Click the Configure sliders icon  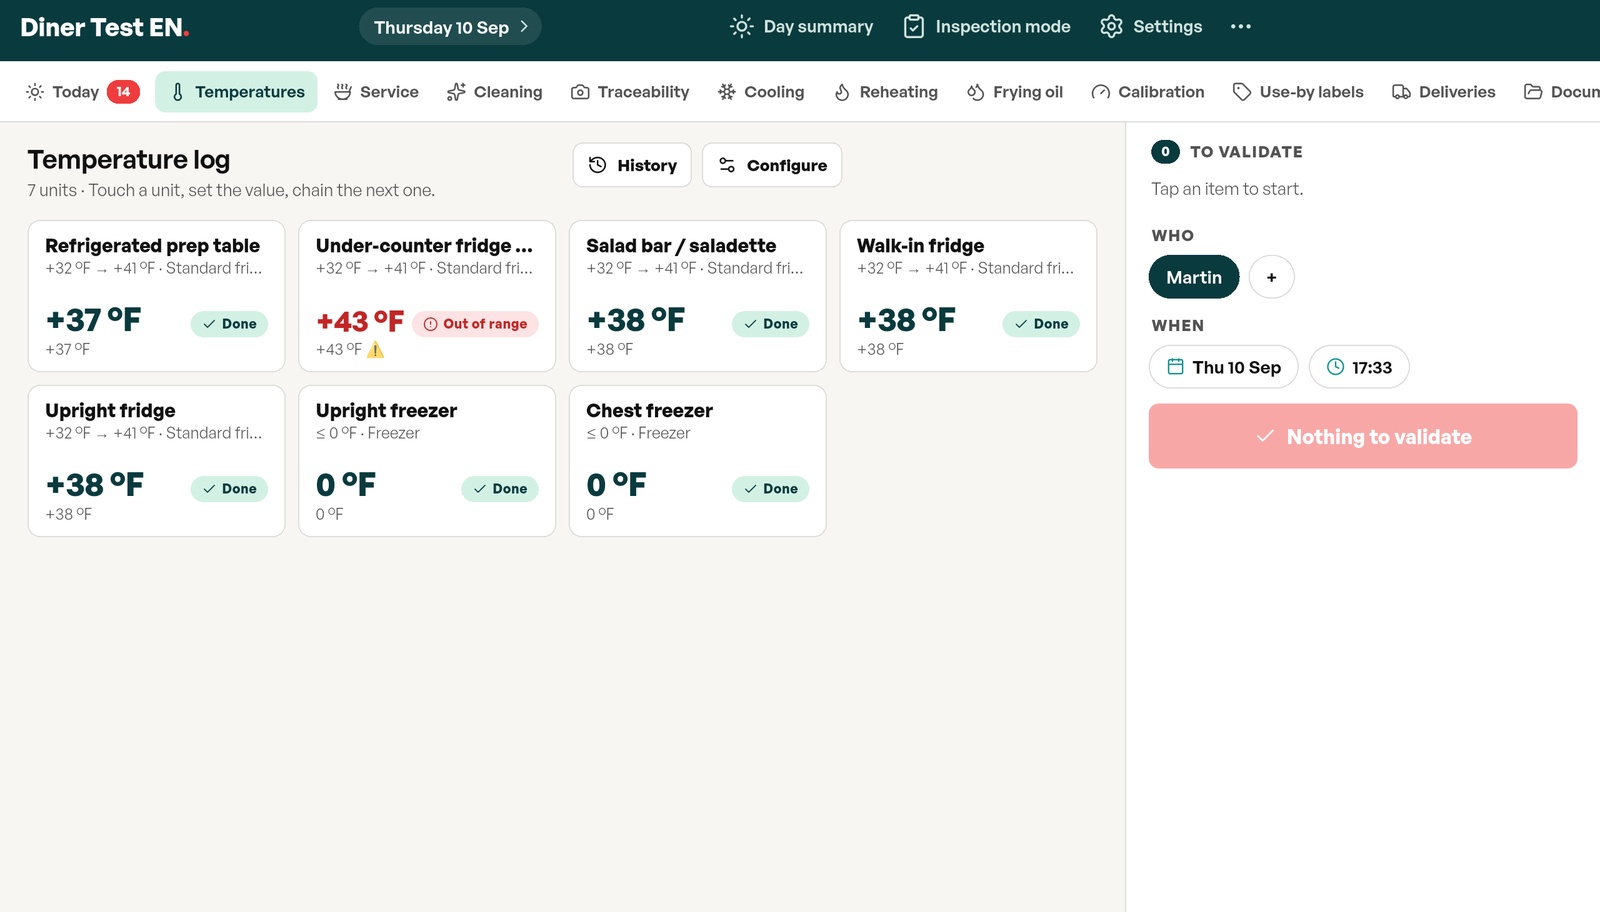click(x=727, y=165)
